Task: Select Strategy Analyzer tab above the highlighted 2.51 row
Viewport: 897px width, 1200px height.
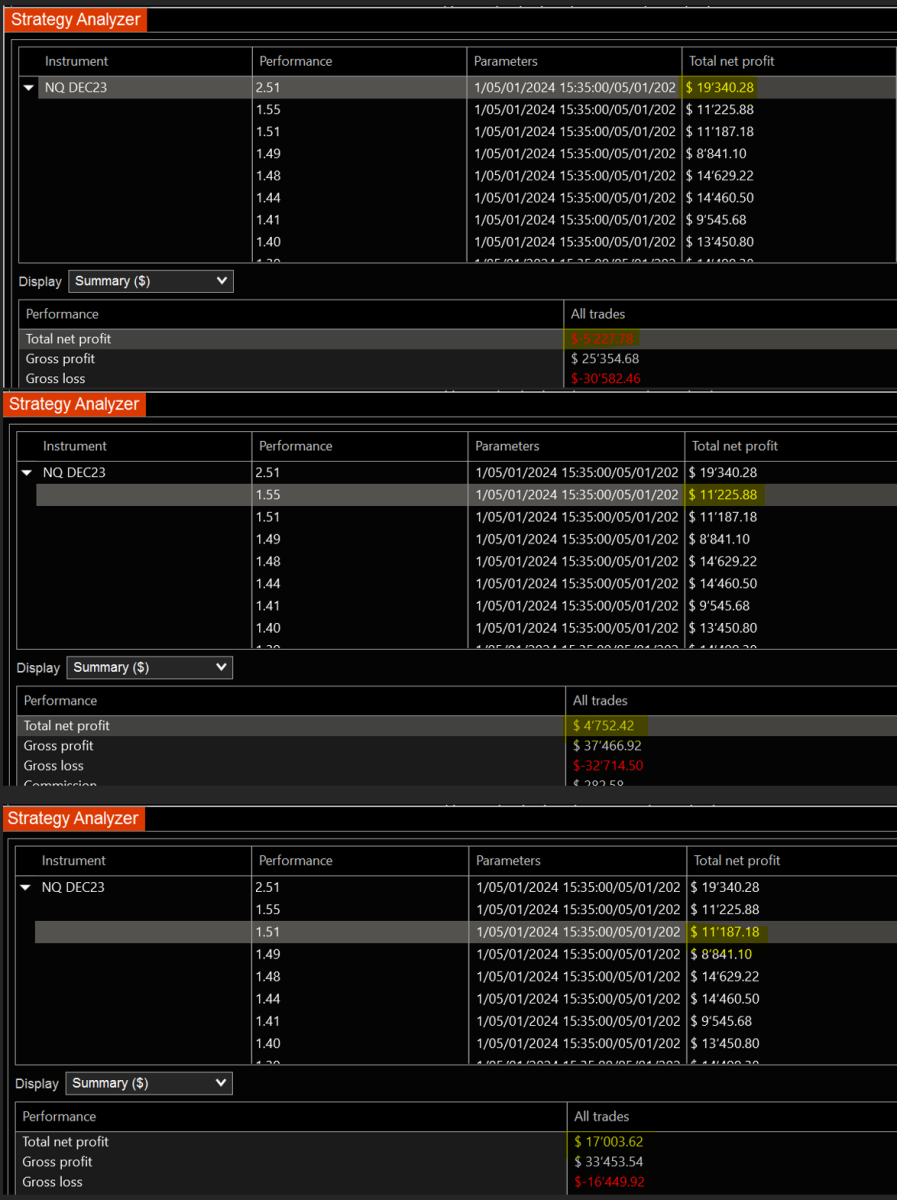Action: [75, 19]
